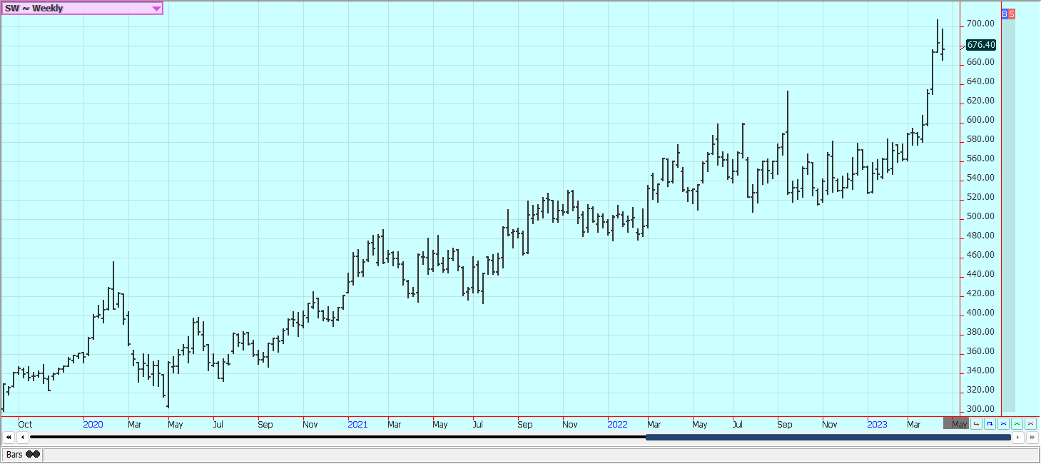The image size is (1042, 464).
Task: Click the 2023 year label on the time axis
Action: [x=878, y=423]
